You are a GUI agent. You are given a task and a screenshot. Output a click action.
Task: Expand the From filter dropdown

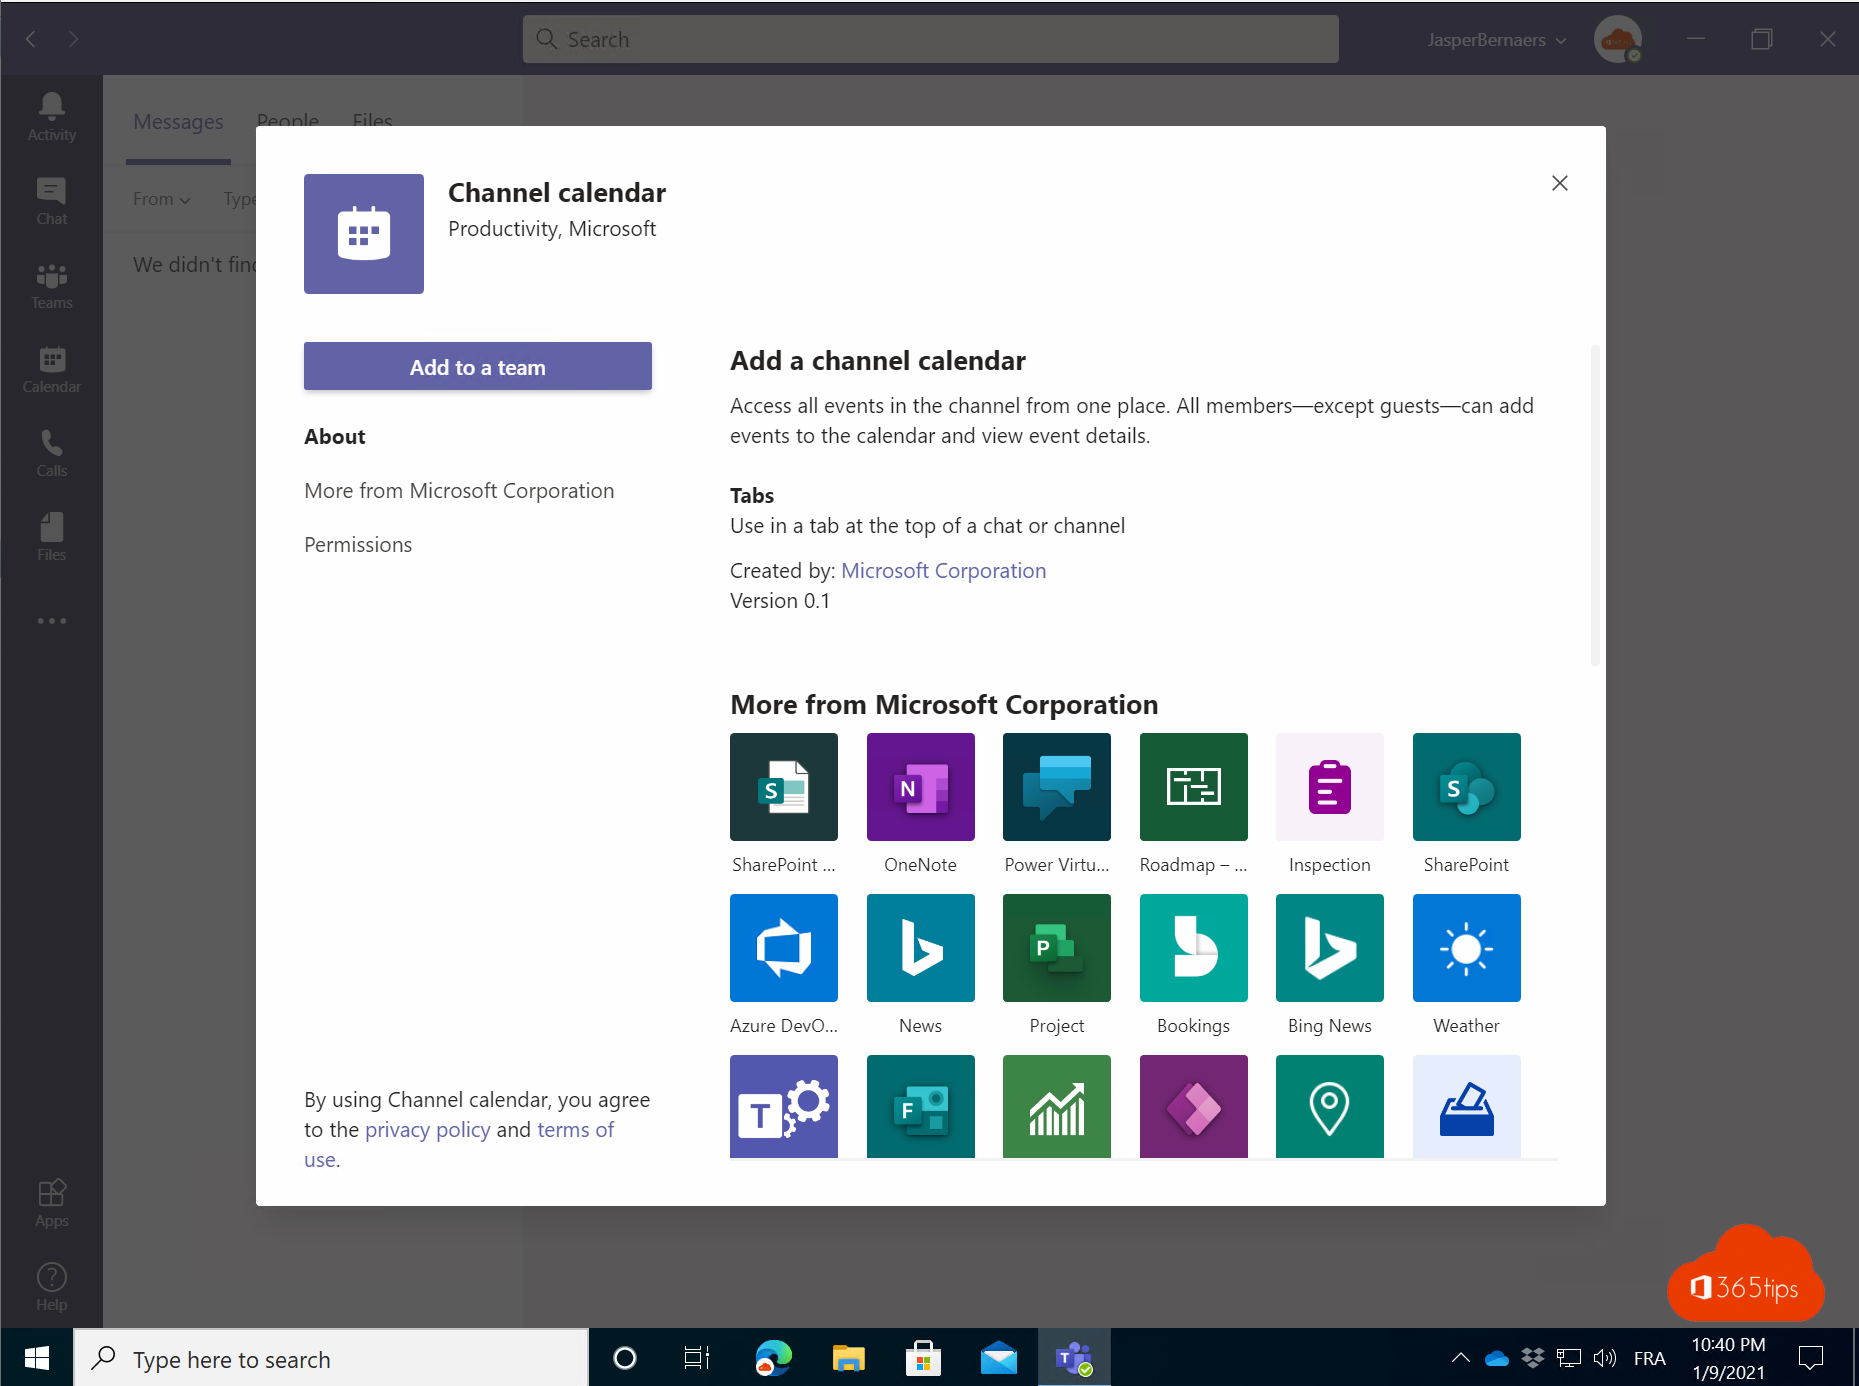coord(162,199)
